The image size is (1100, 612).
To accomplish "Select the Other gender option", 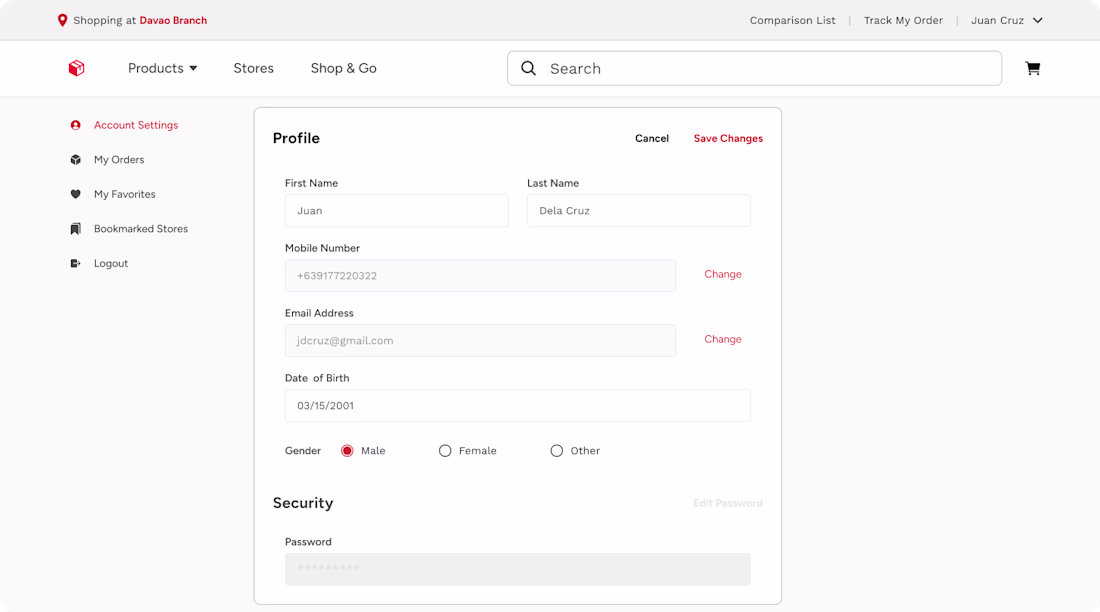I will pyautogui.click(x=556, y=451).
